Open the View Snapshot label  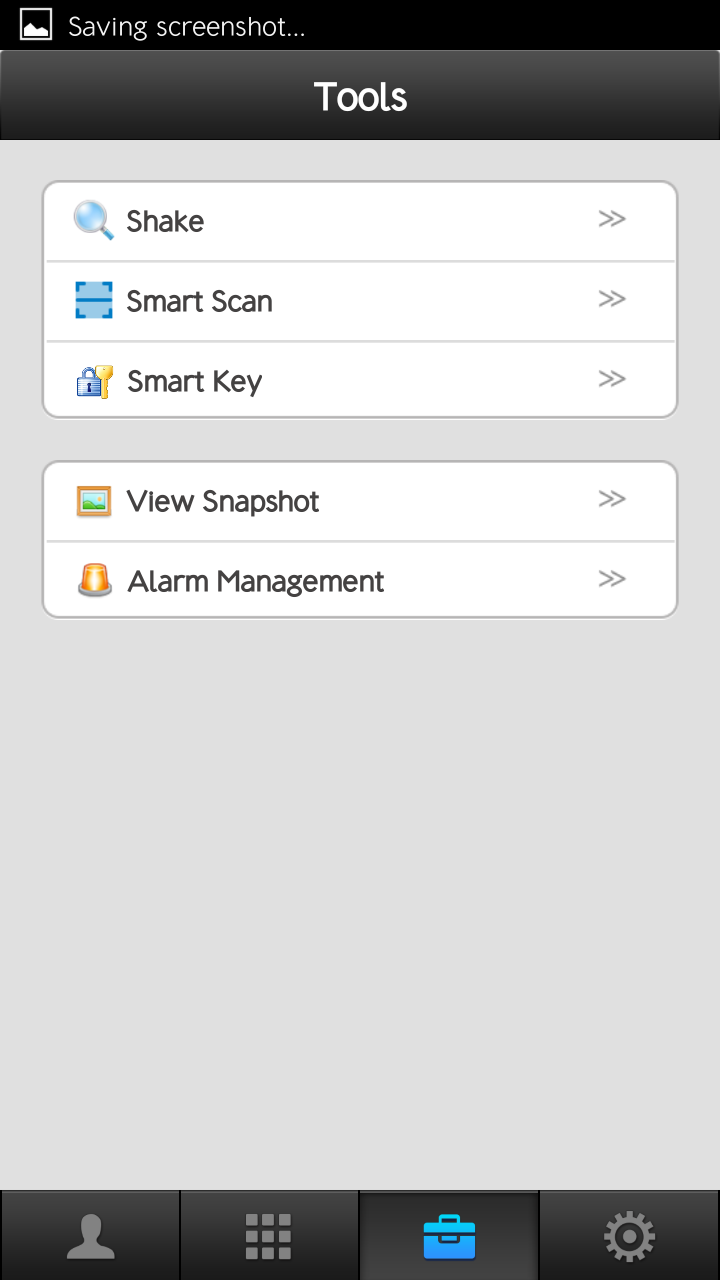223,501
